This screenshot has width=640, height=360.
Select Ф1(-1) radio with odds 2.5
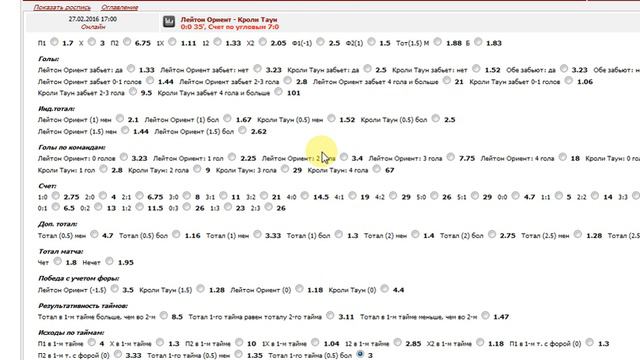pyautogui.click(x=320, y=42)
